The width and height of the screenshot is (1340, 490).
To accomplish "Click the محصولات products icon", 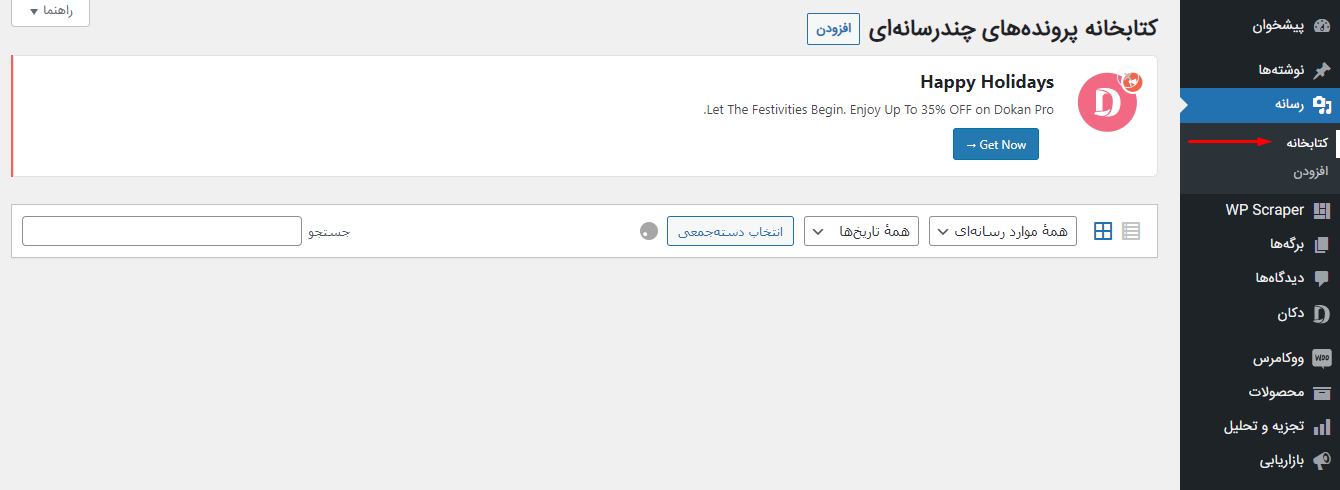I will point(1321,392).
